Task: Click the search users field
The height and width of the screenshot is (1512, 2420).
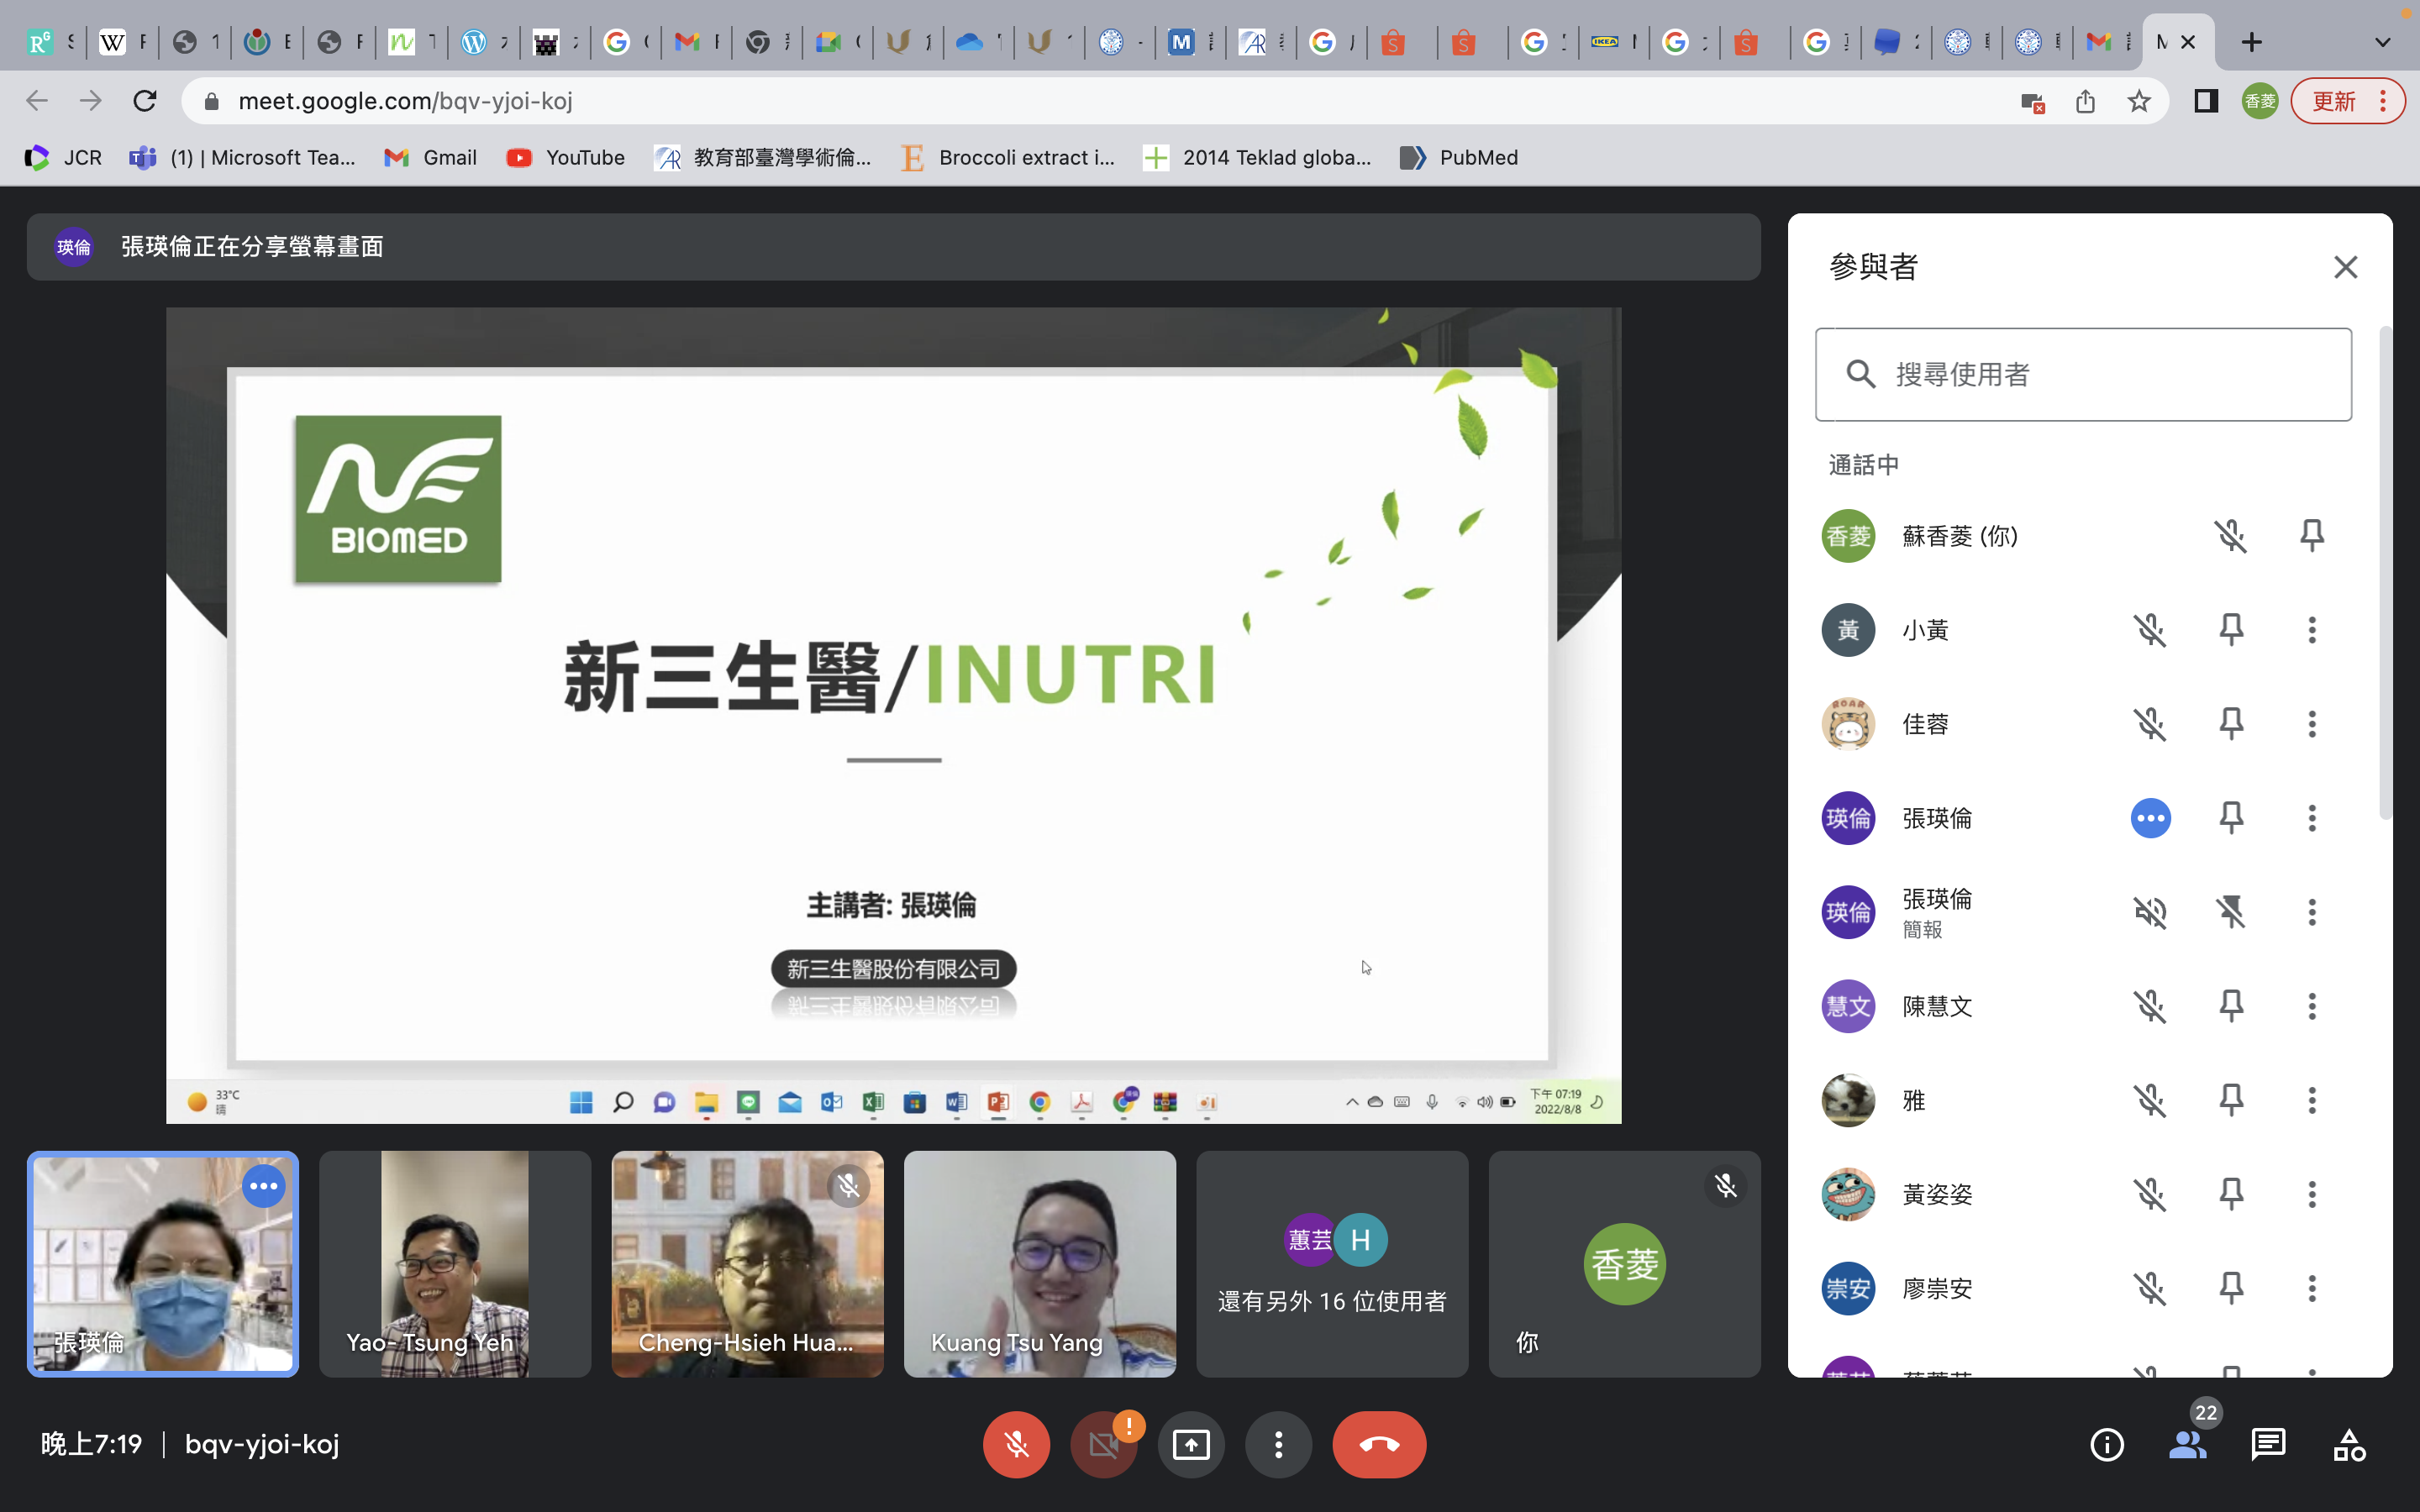Action: coord(2083,374)
